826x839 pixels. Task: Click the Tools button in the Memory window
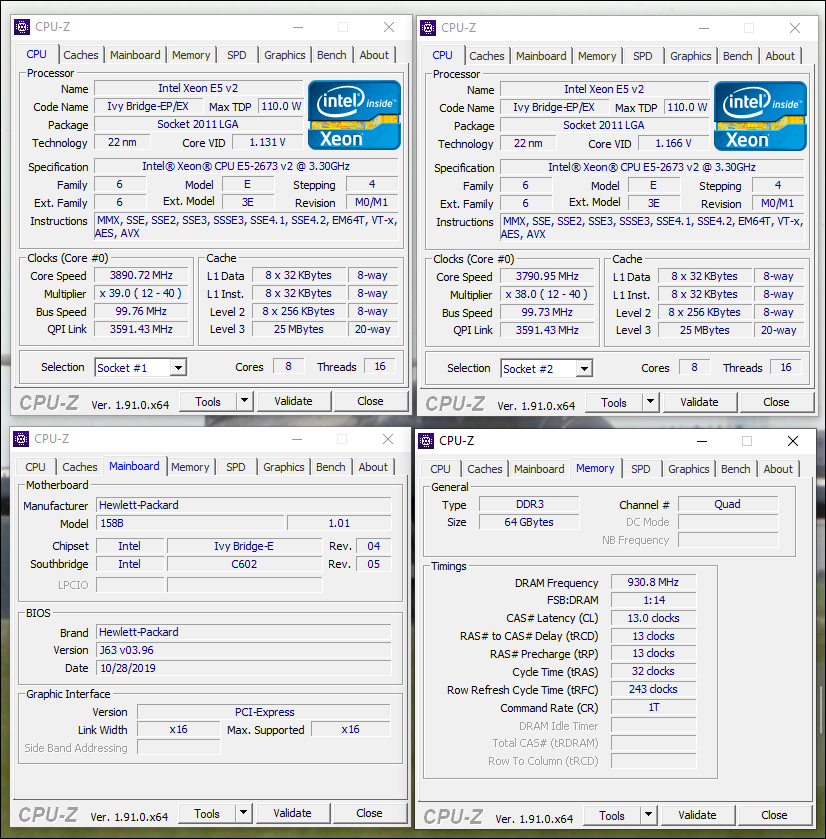click(612, 815)
